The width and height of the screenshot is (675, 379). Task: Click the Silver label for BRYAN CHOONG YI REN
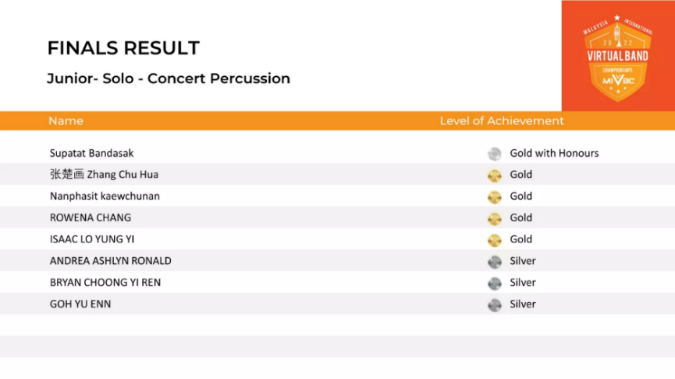click(x=523, y=282)
